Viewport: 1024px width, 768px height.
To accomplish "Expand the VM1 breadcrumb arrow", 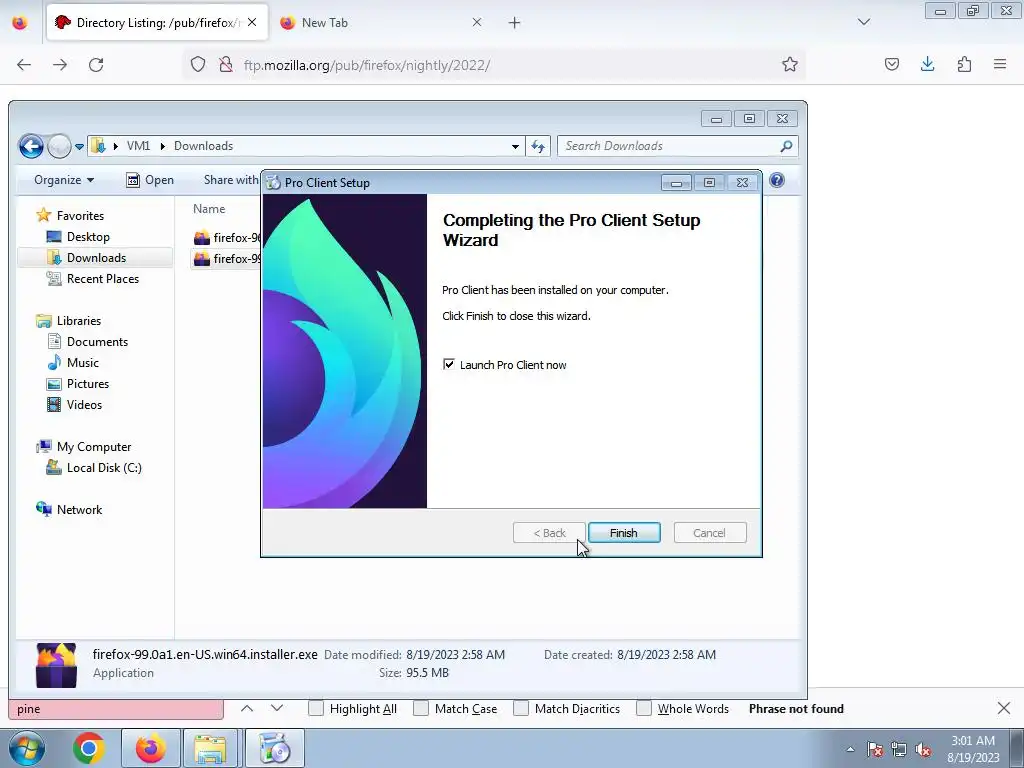I will pyautogui.click(x=163, y=146).
